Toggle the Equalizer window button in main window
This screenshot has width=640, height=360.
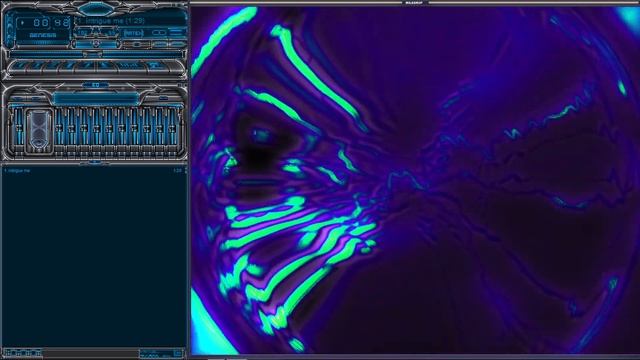coord(160,44)
